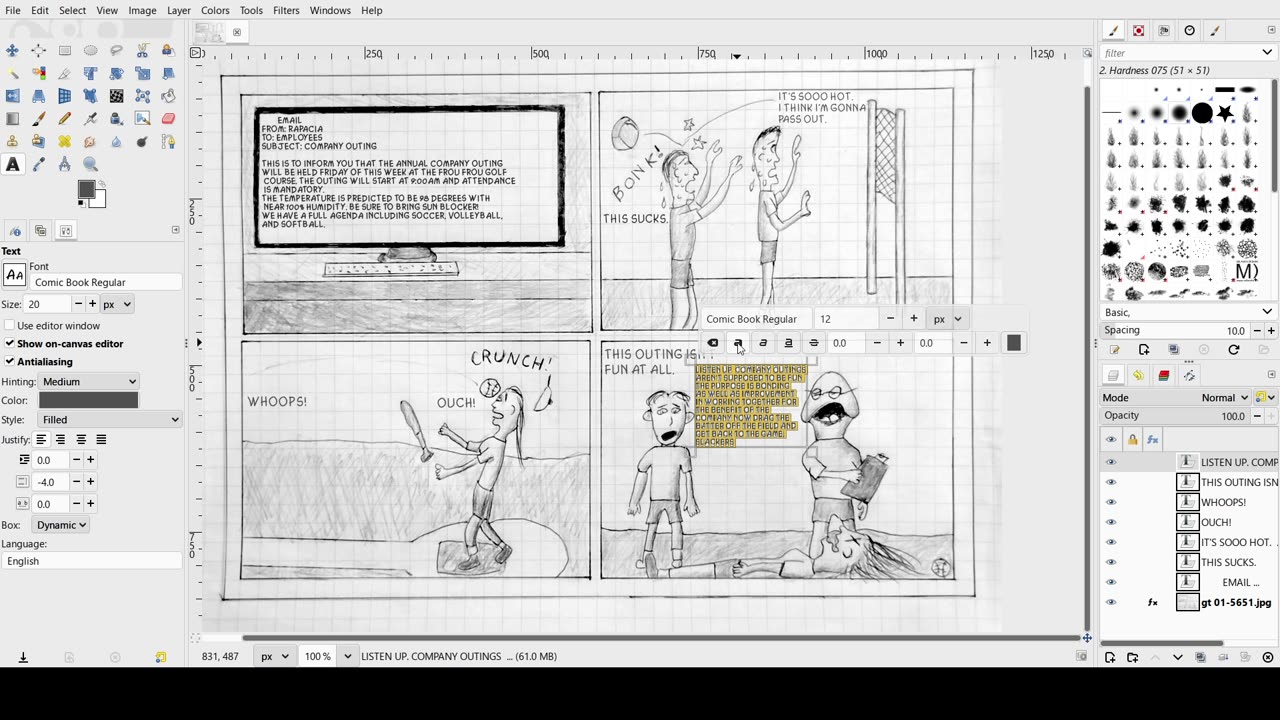Hide the THIS SUCKS. layer

[x=1110, y=562]
